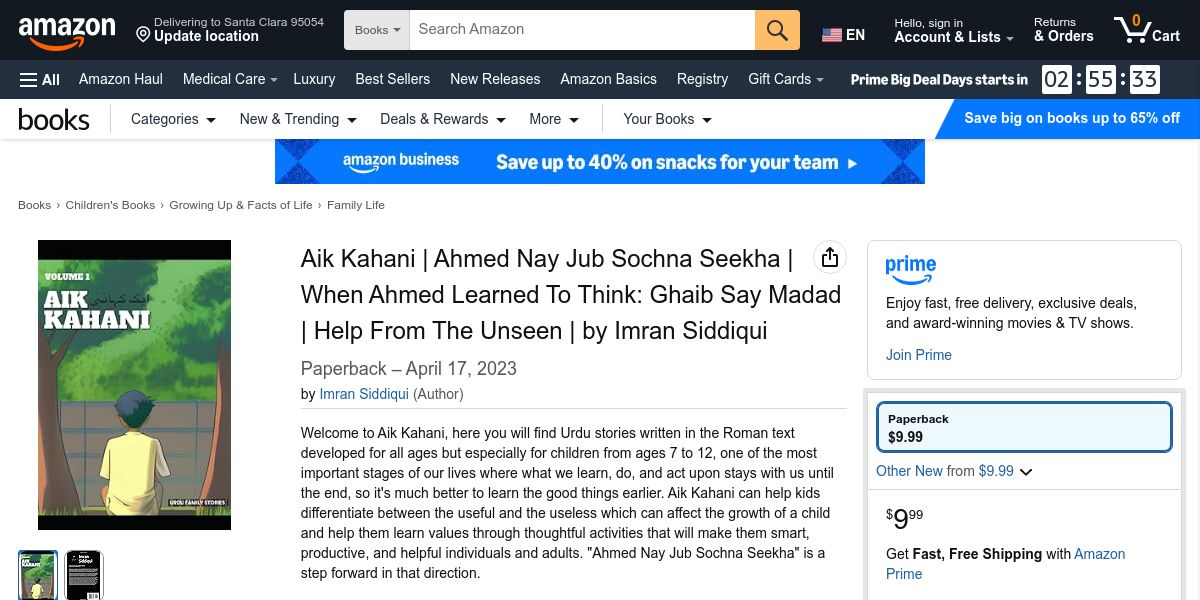Screen dimensions: 1200x600
Task: Open the Books search category dropdown
Action: click(x=377, y=30)
